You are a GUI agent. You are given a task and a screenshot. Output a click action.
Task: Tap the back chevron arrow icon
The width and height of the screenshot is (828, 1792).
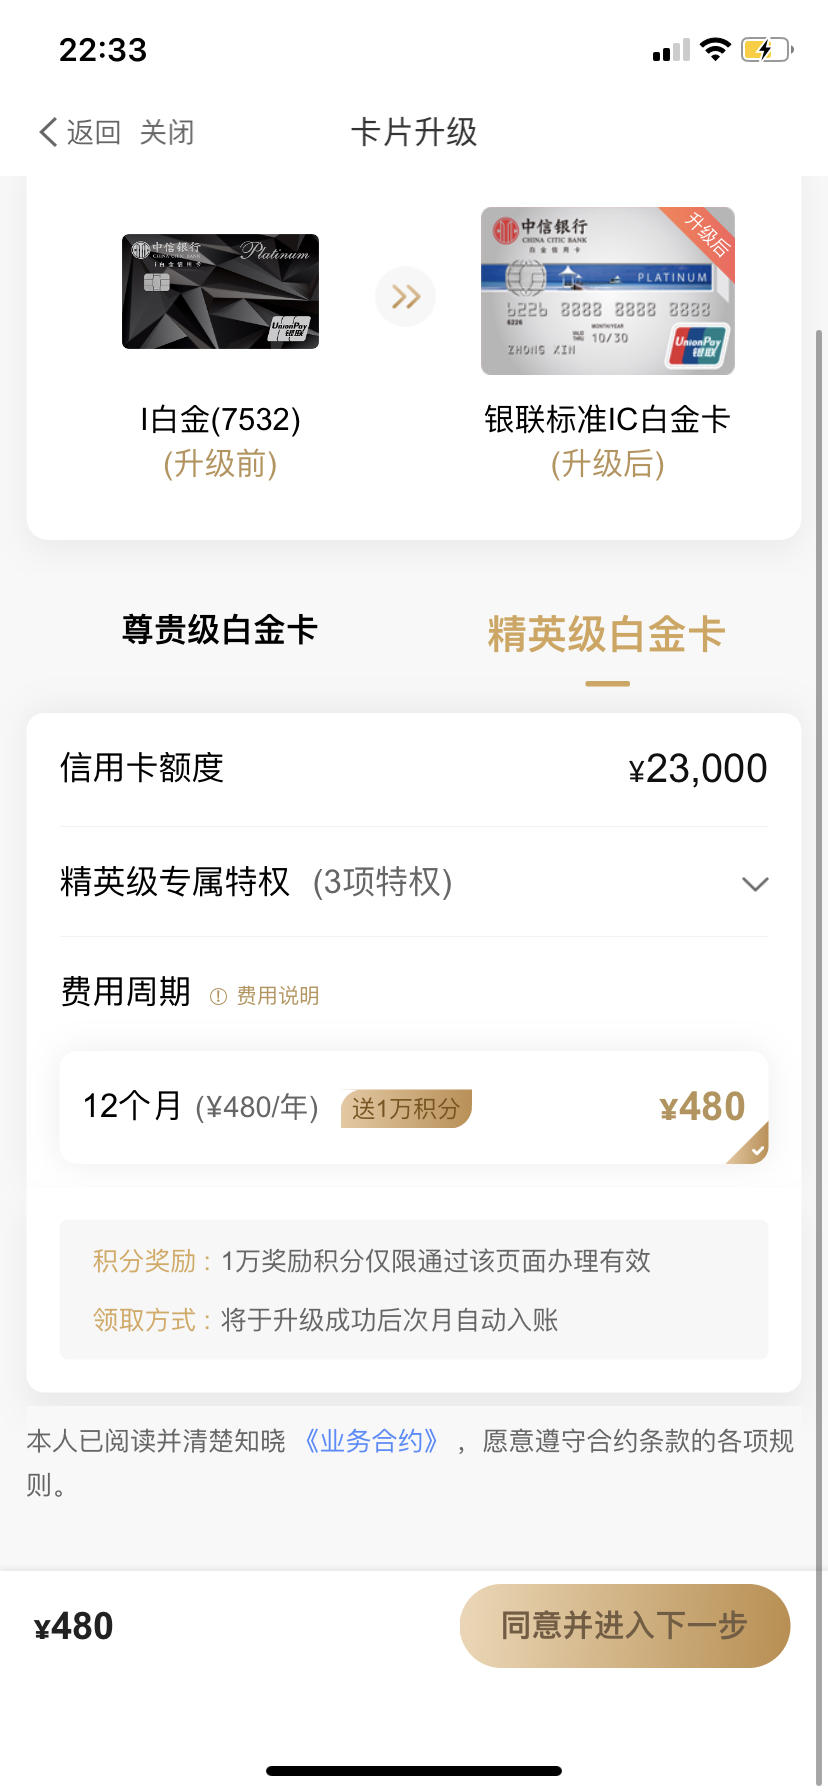click(48, 132)
